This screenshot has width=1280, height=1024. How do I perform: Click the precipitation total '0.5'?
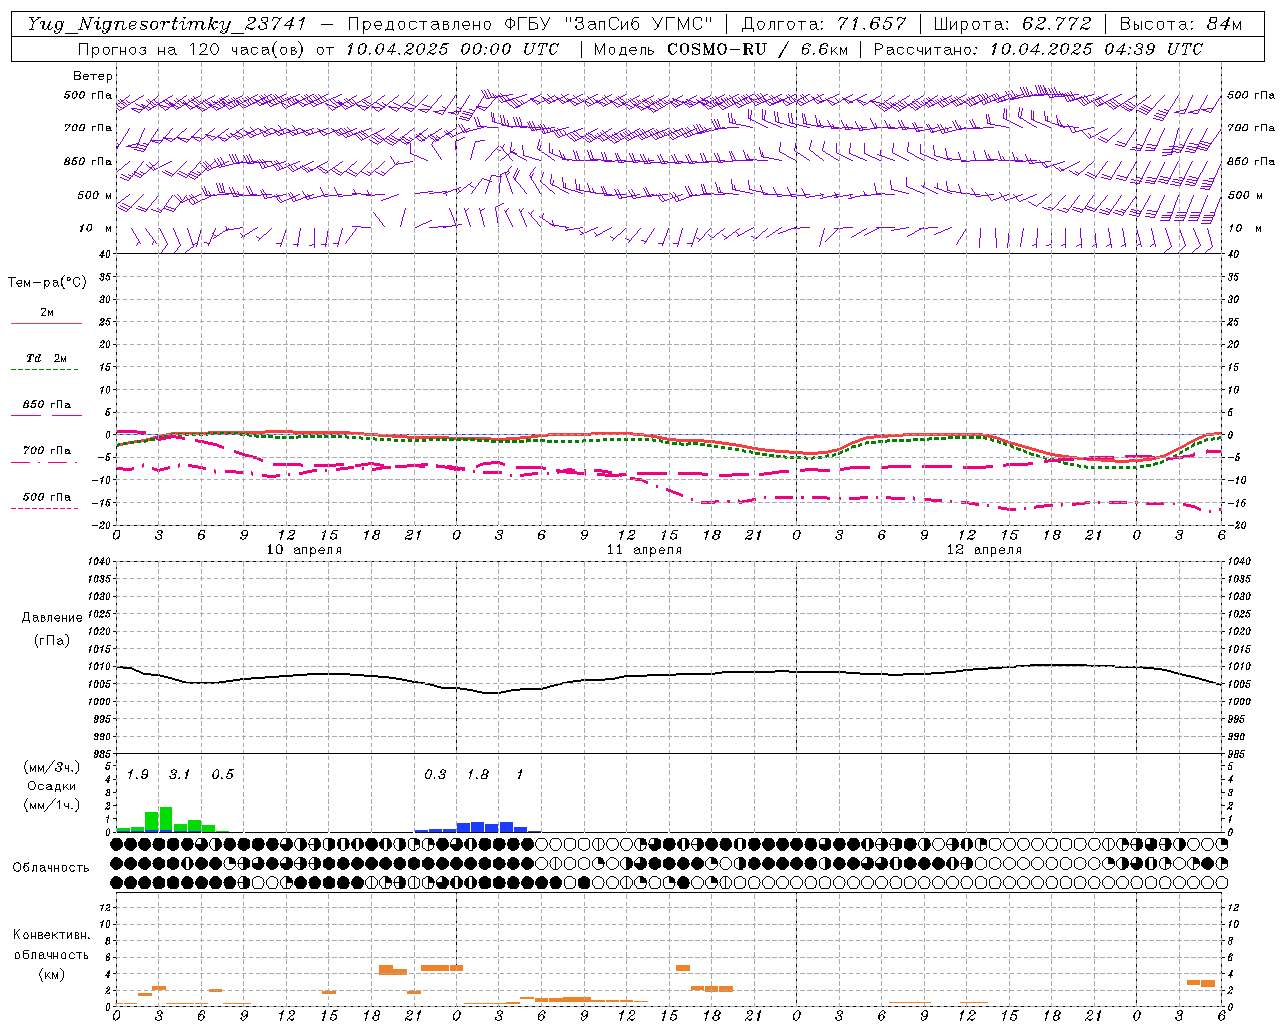(x=222, y=775)
